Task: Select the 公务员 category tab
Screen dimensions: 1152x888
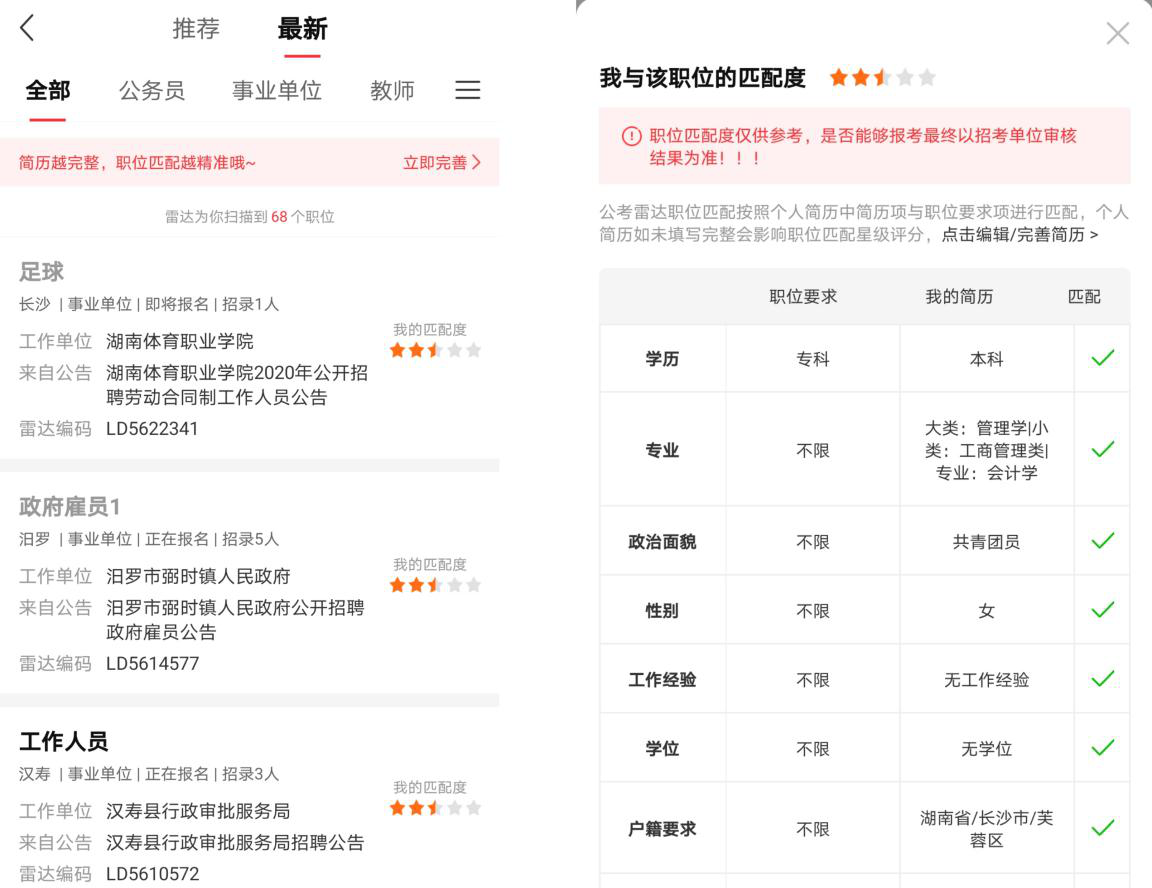Action: pos(151,90)
